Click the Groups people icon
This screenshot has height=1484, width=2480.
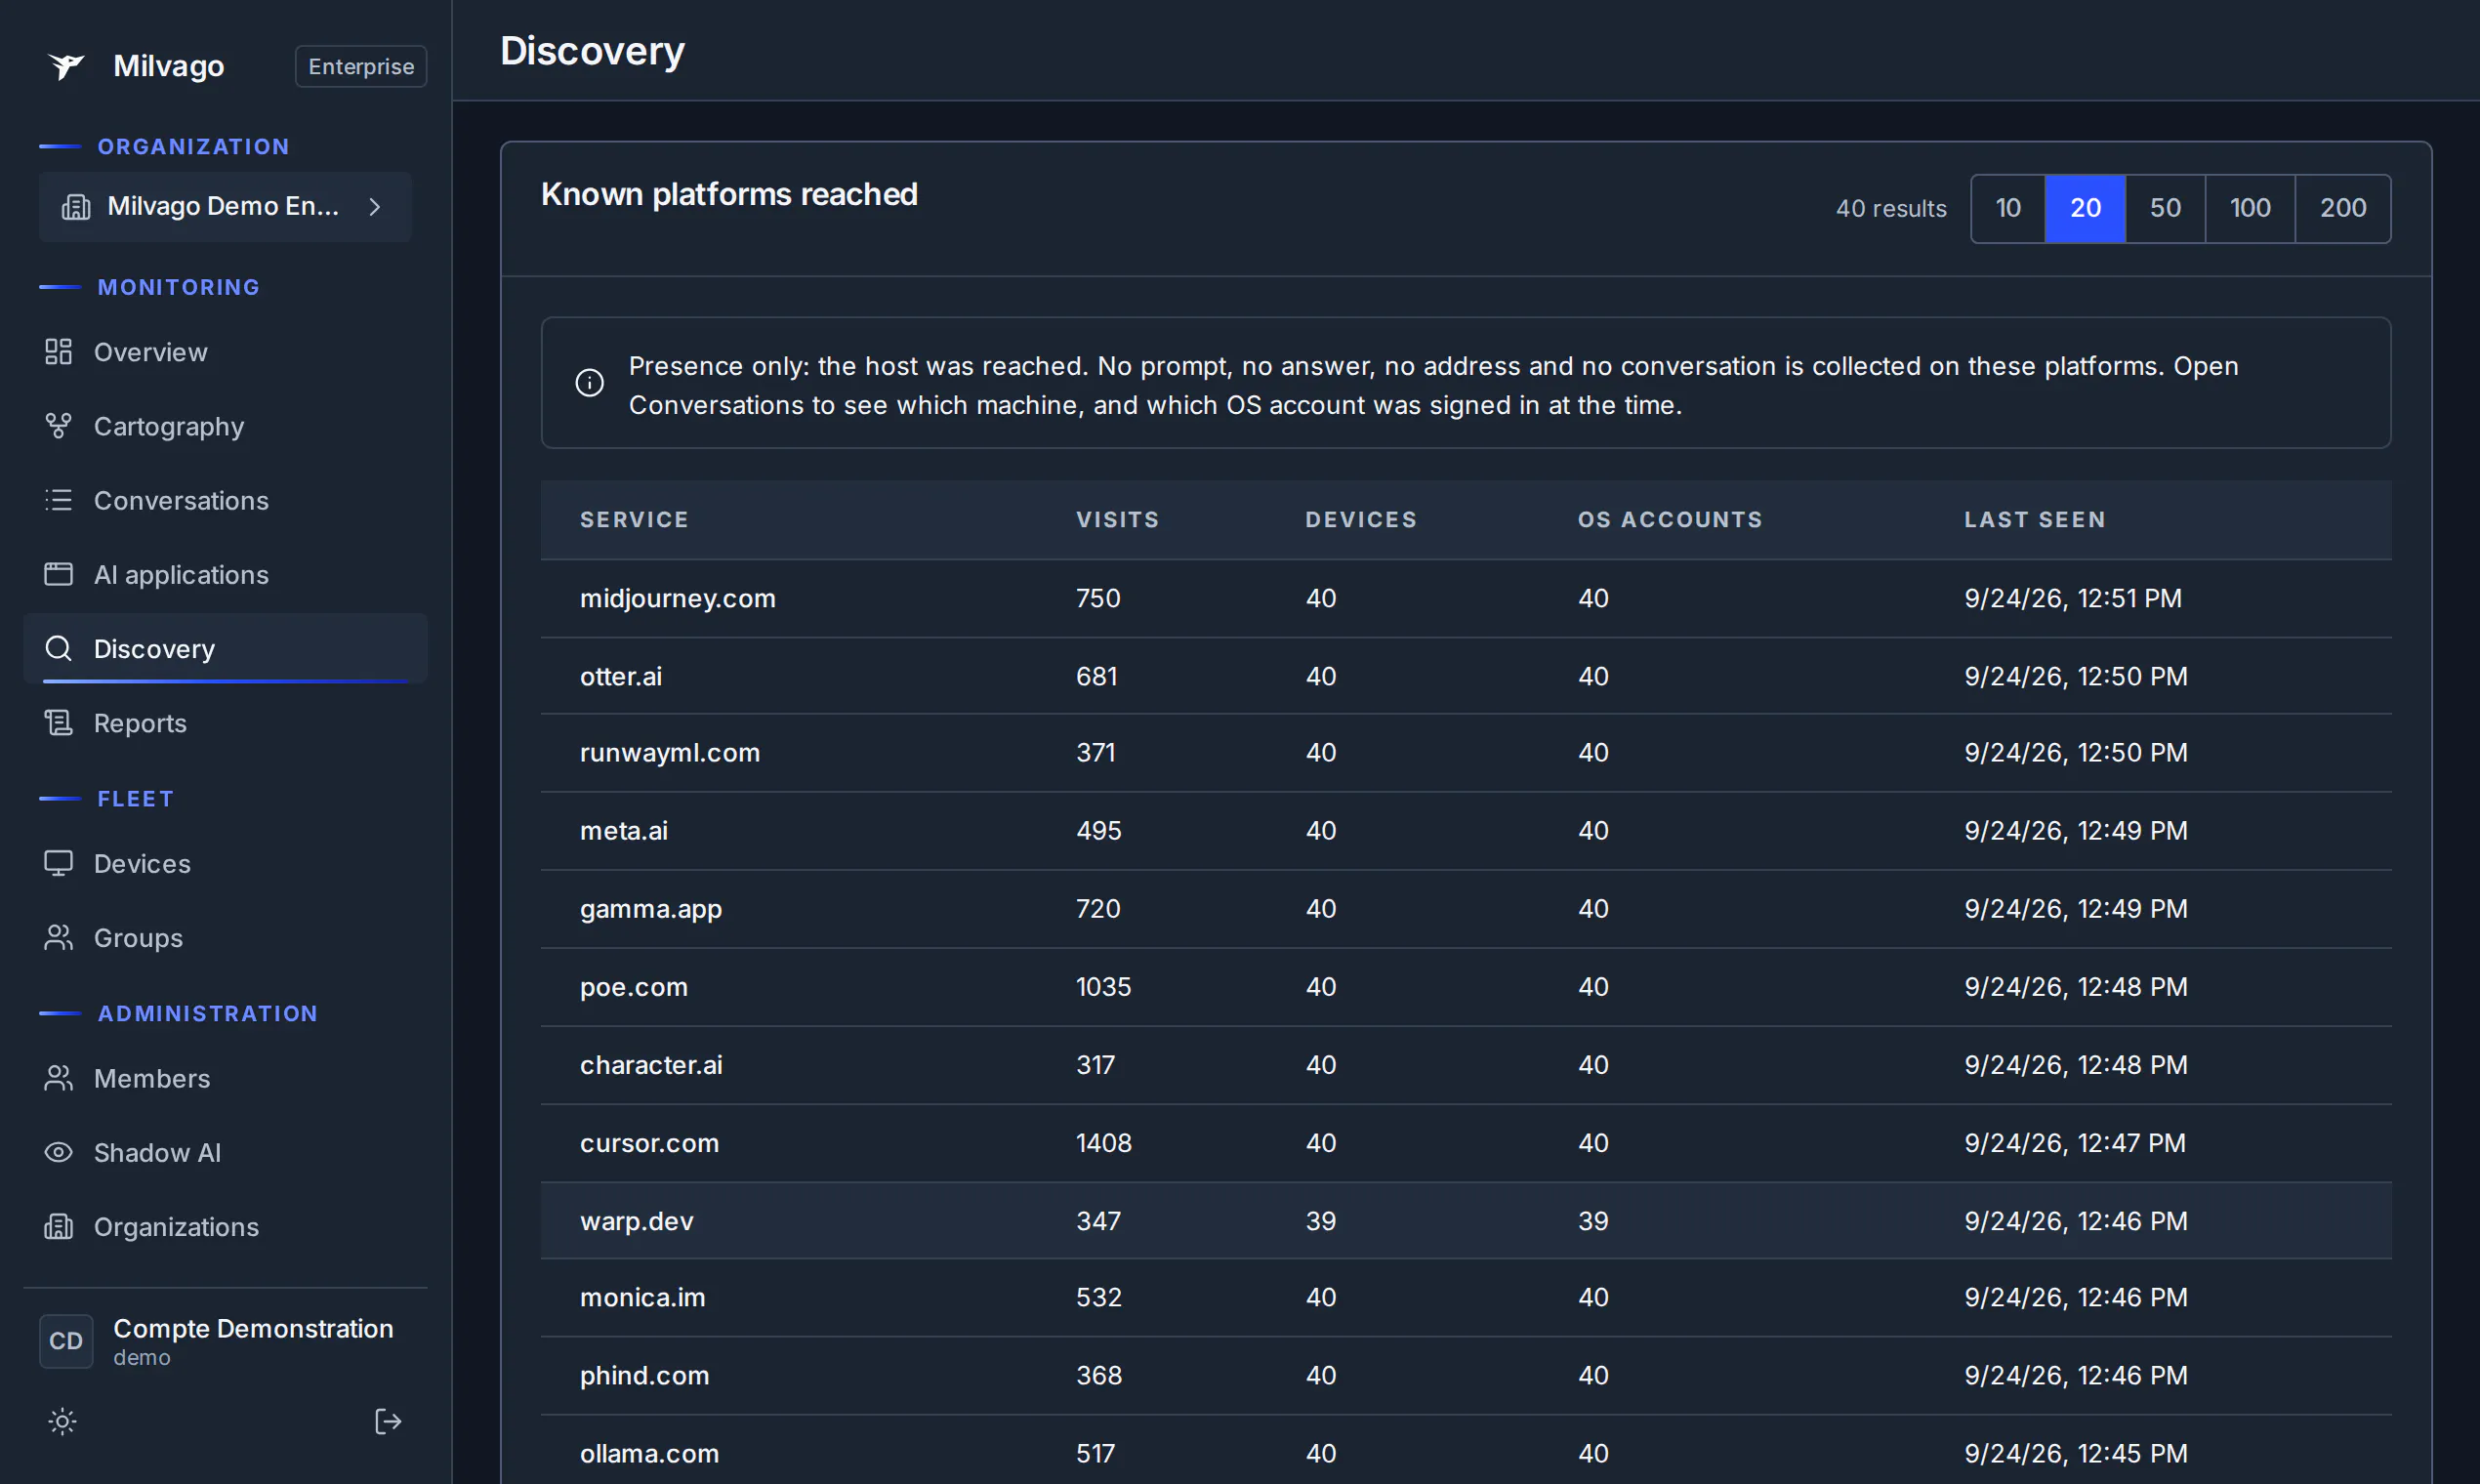[x=58, y=937]
